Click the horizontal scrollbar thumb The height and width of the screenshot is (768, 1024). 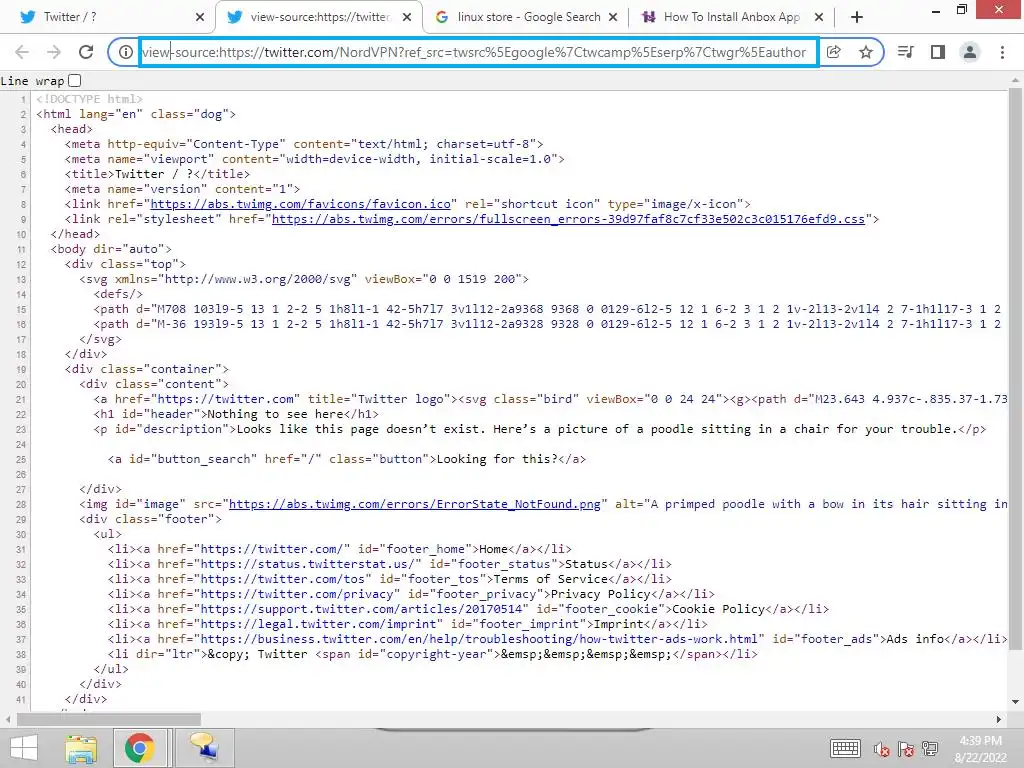(108, 720)
